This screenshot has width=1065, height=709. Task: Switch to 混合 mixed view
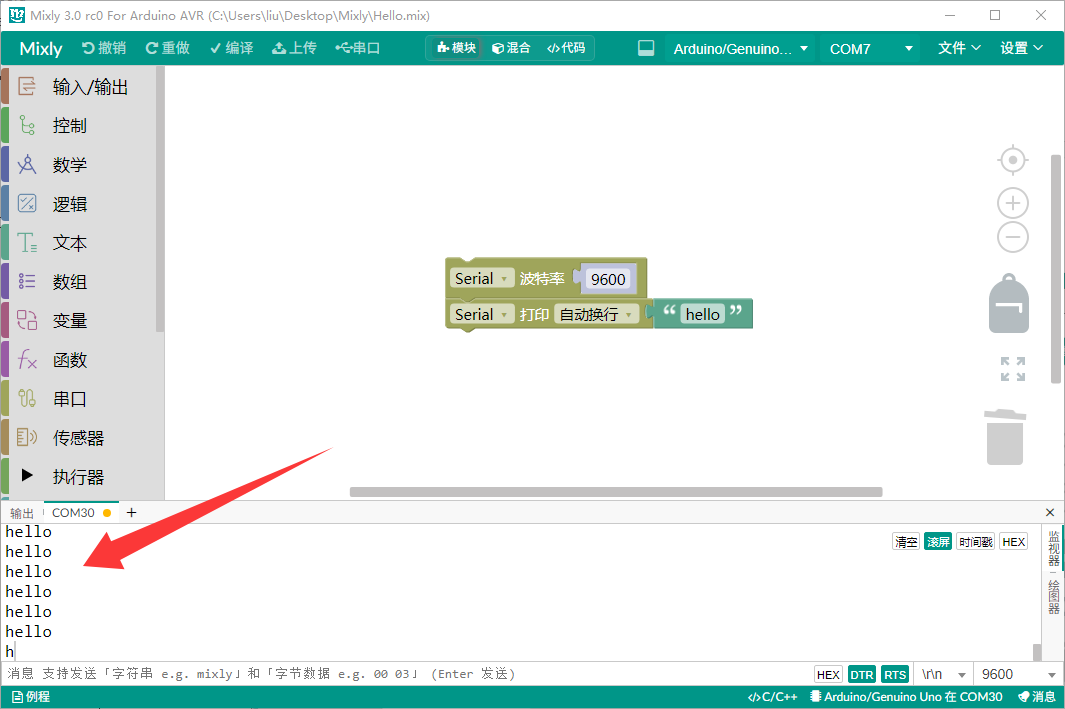[511, 48]
